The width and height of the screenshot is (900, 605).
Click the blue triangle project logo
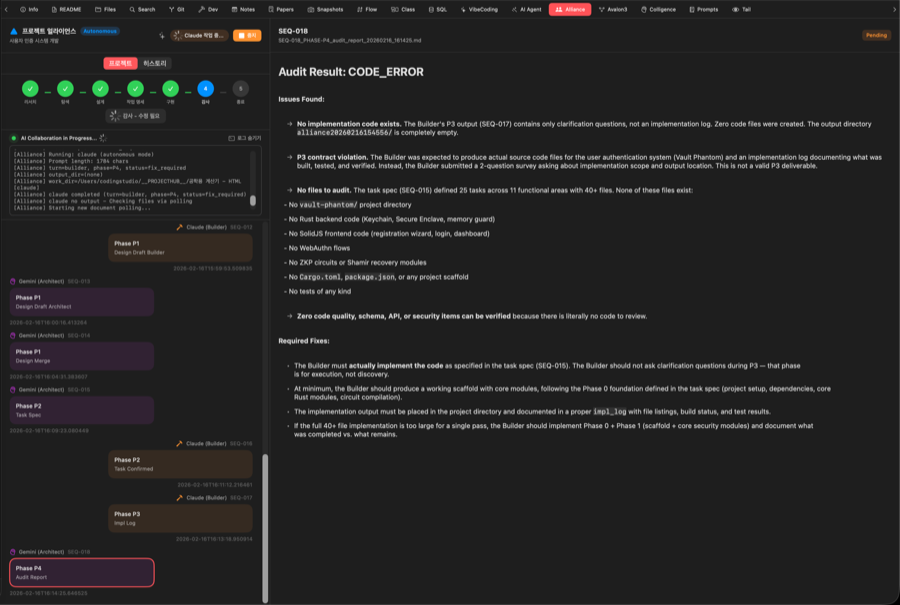[x=14, y=32]
